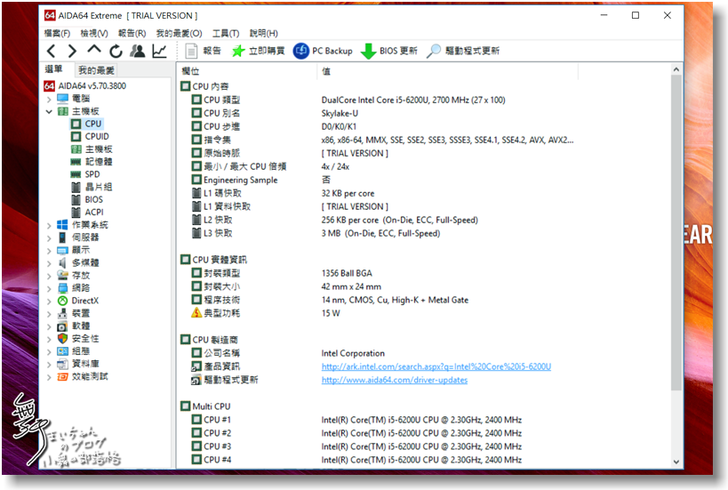
Task: Expand the 電腦 tree node
Action: [50, 99]
